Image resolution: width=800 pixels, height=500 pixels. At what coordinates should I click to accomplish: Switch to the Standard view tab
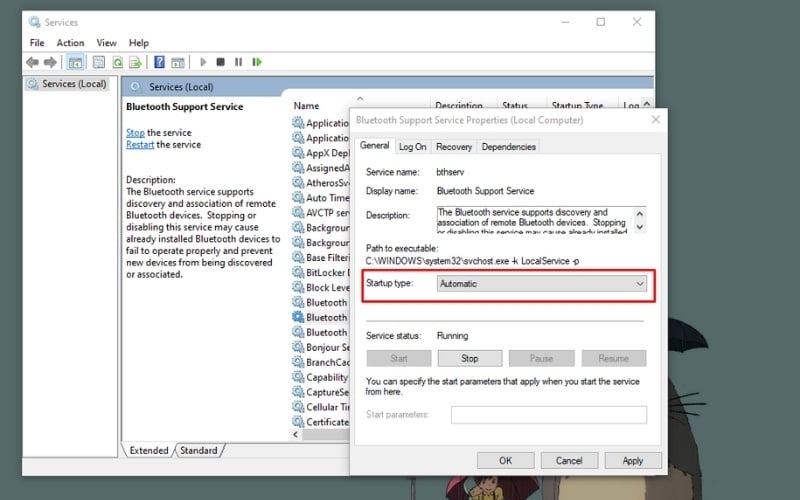[198, 451]
